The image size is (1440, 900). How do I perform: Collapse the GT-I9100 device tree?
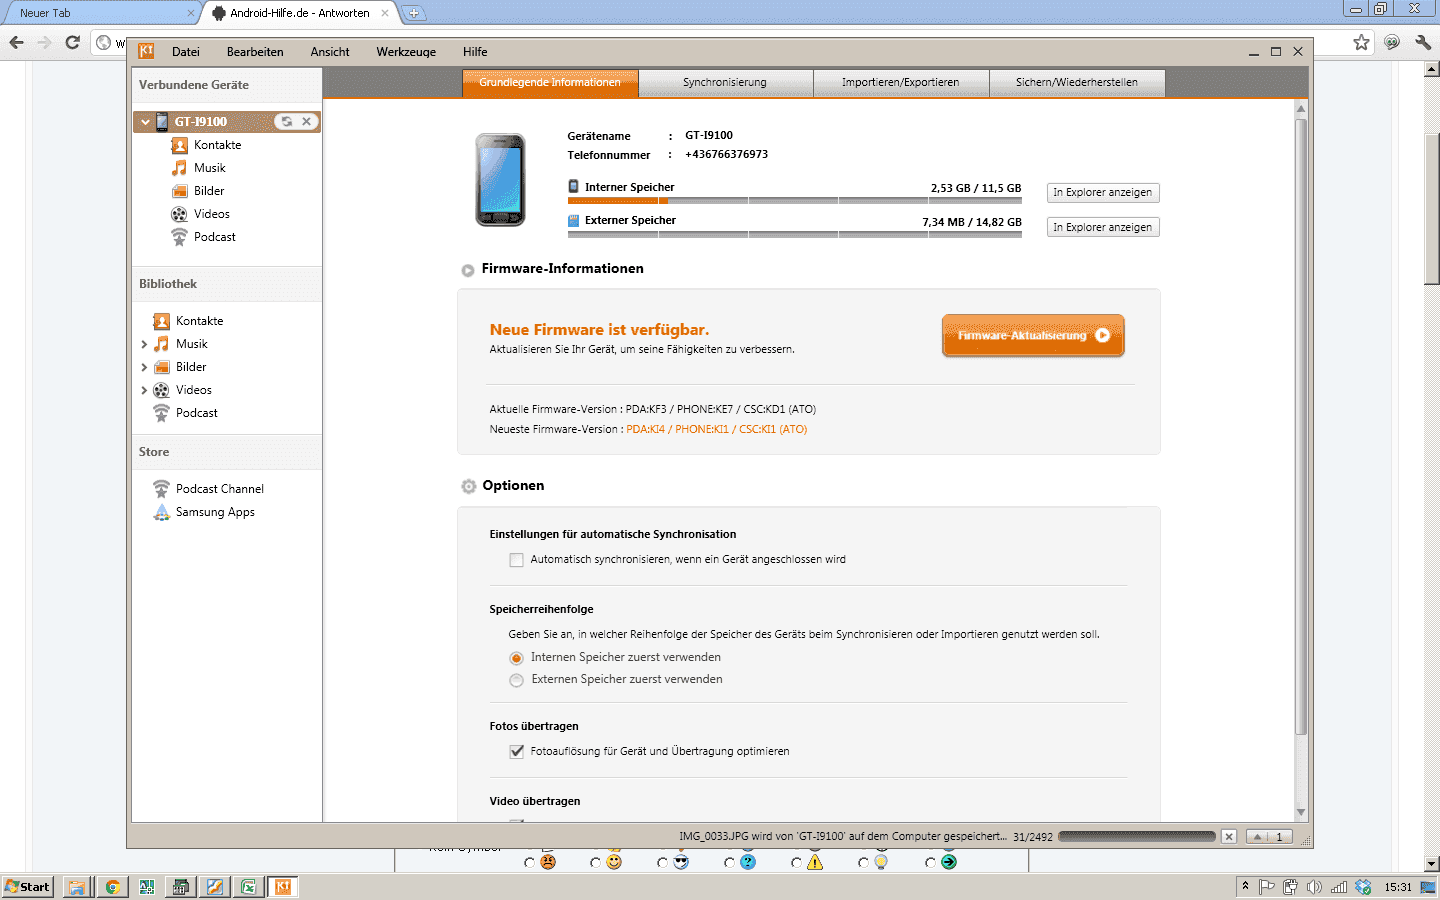(x=145, y=122)
